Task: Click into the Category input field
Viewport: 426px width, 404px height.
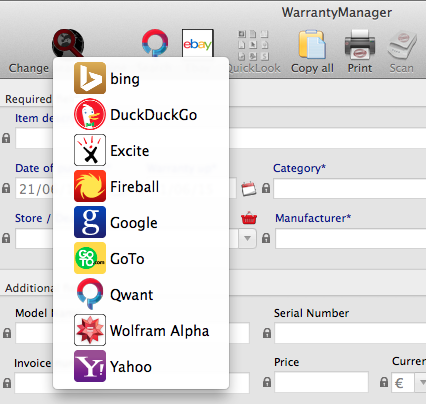Action: pyautogui.click(x=350, y=188)
